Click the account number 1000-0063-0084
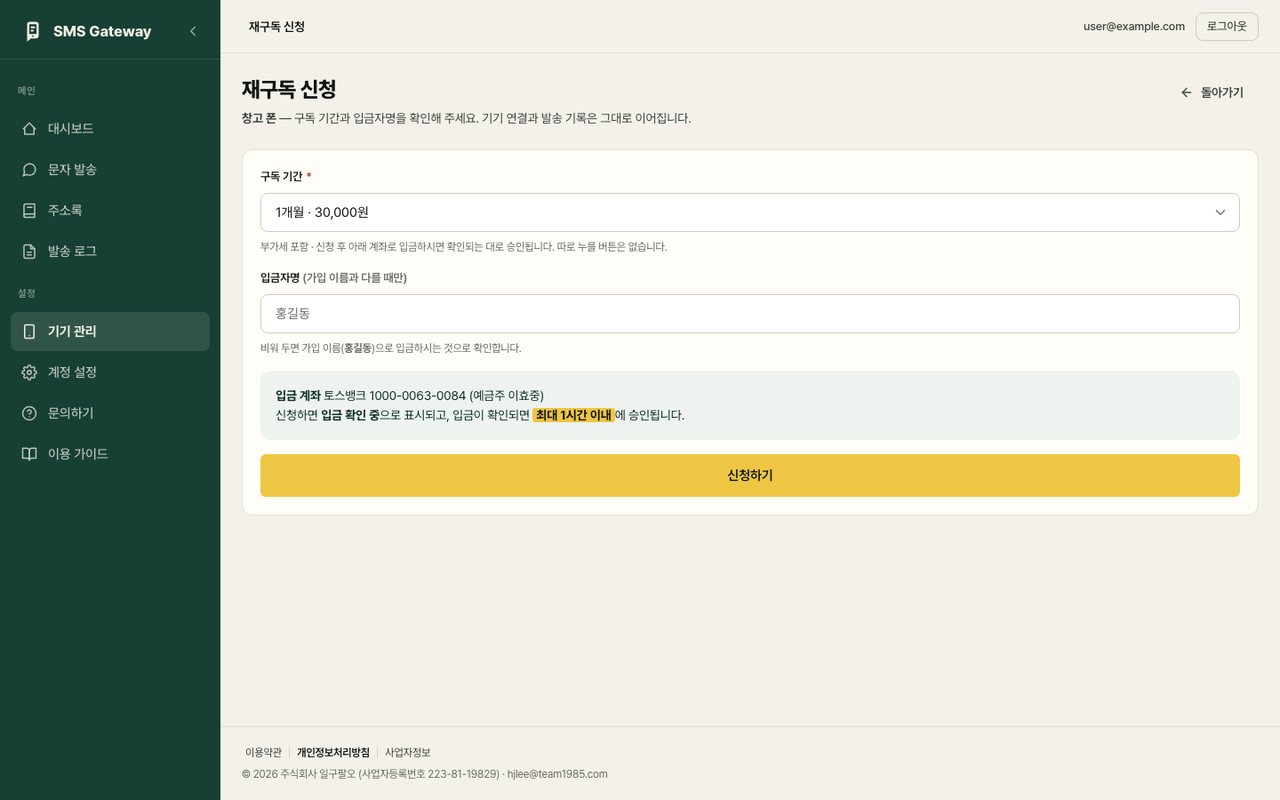1280x800 pixels. coord(417,396)
